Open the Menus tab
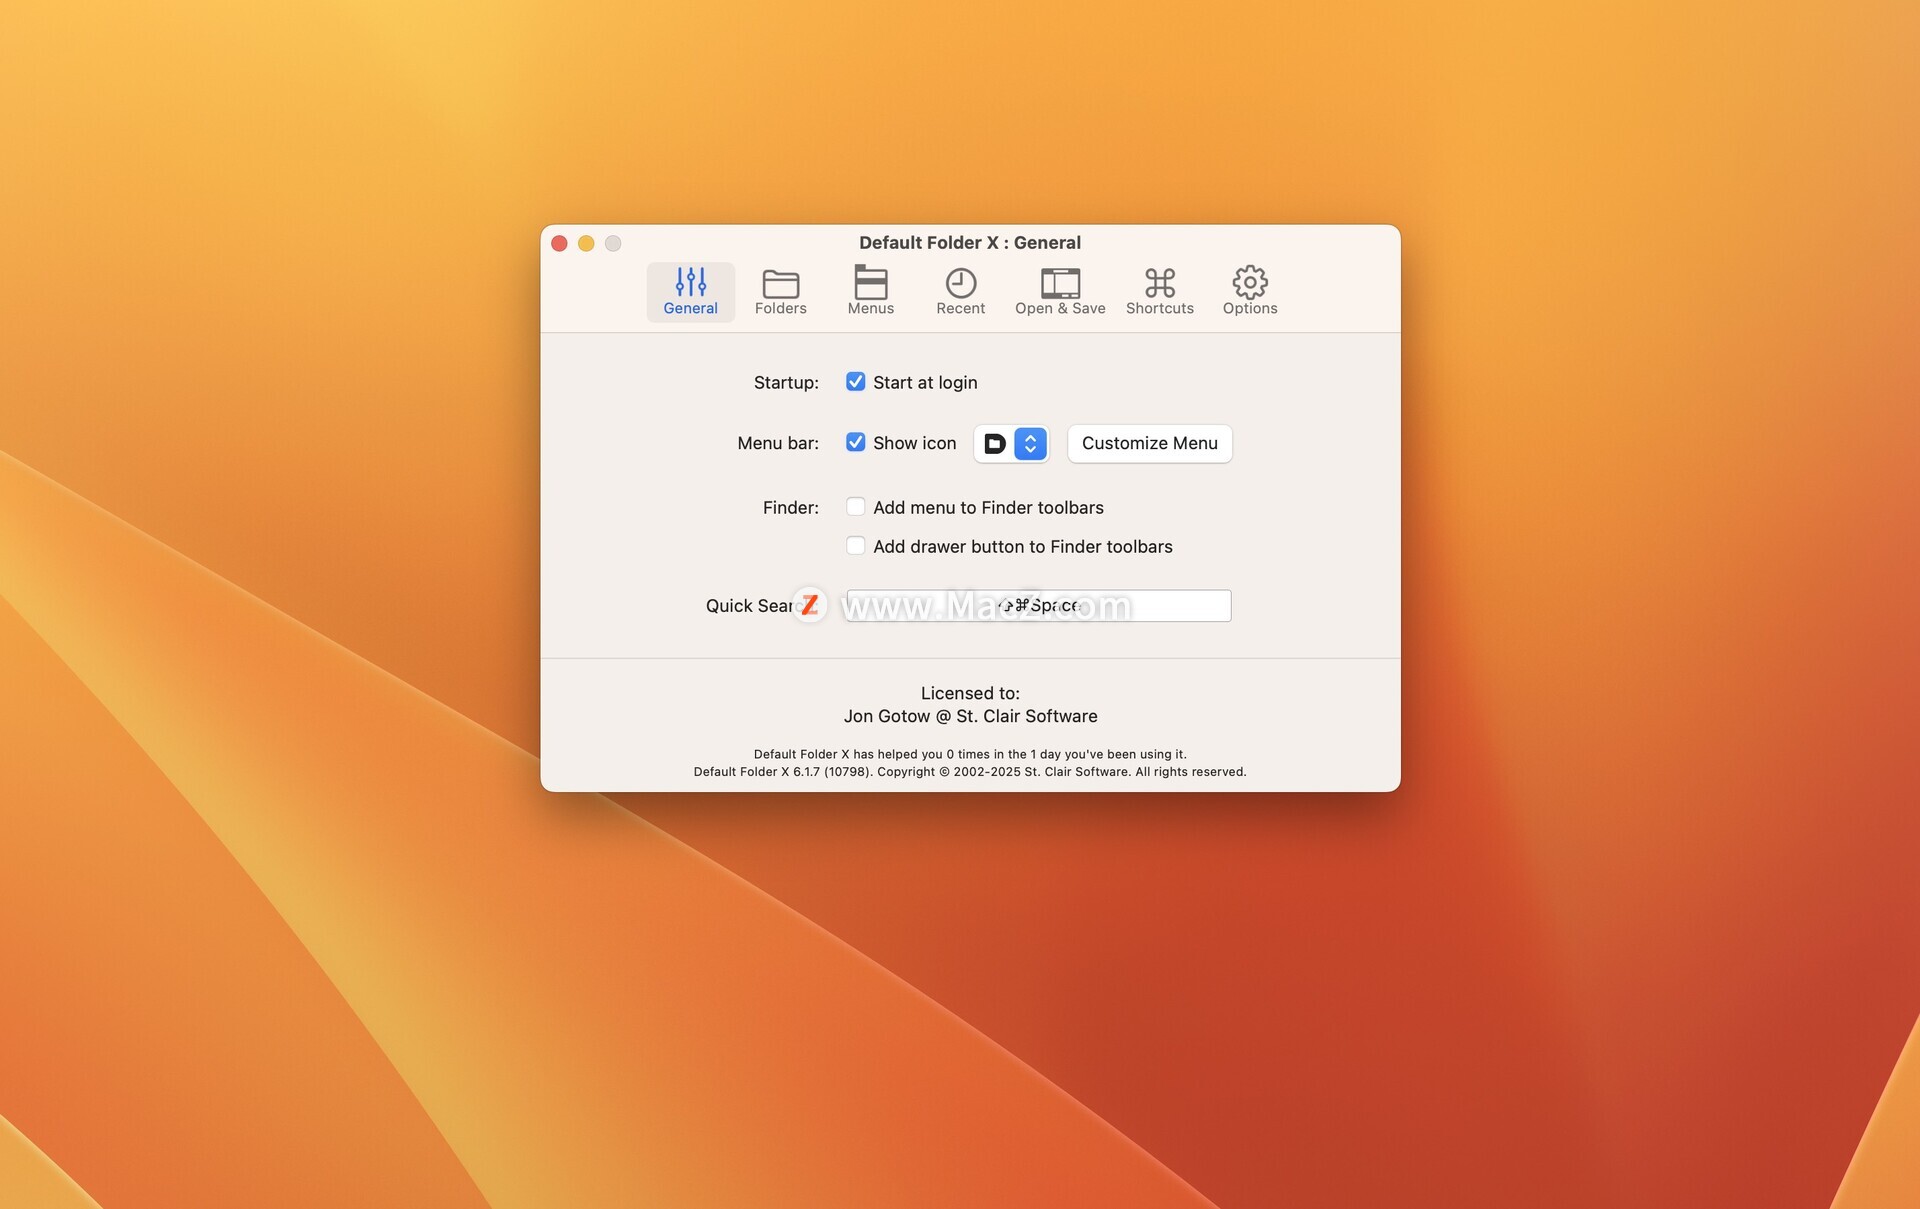Viewport: 1920px width, 1209px height. [870, 292]
